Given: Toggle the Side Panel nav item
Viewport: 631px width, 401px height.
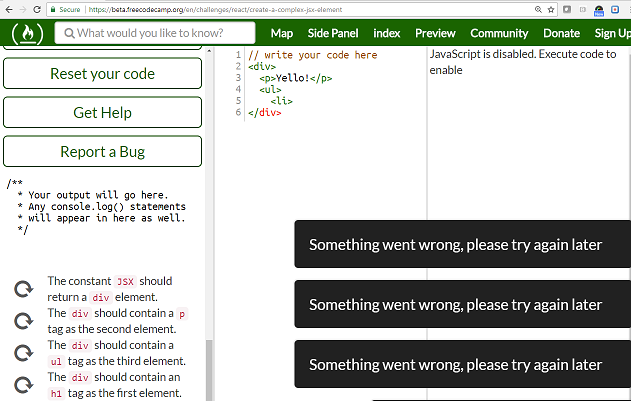Looking at the screenshot, I should 333,33.
